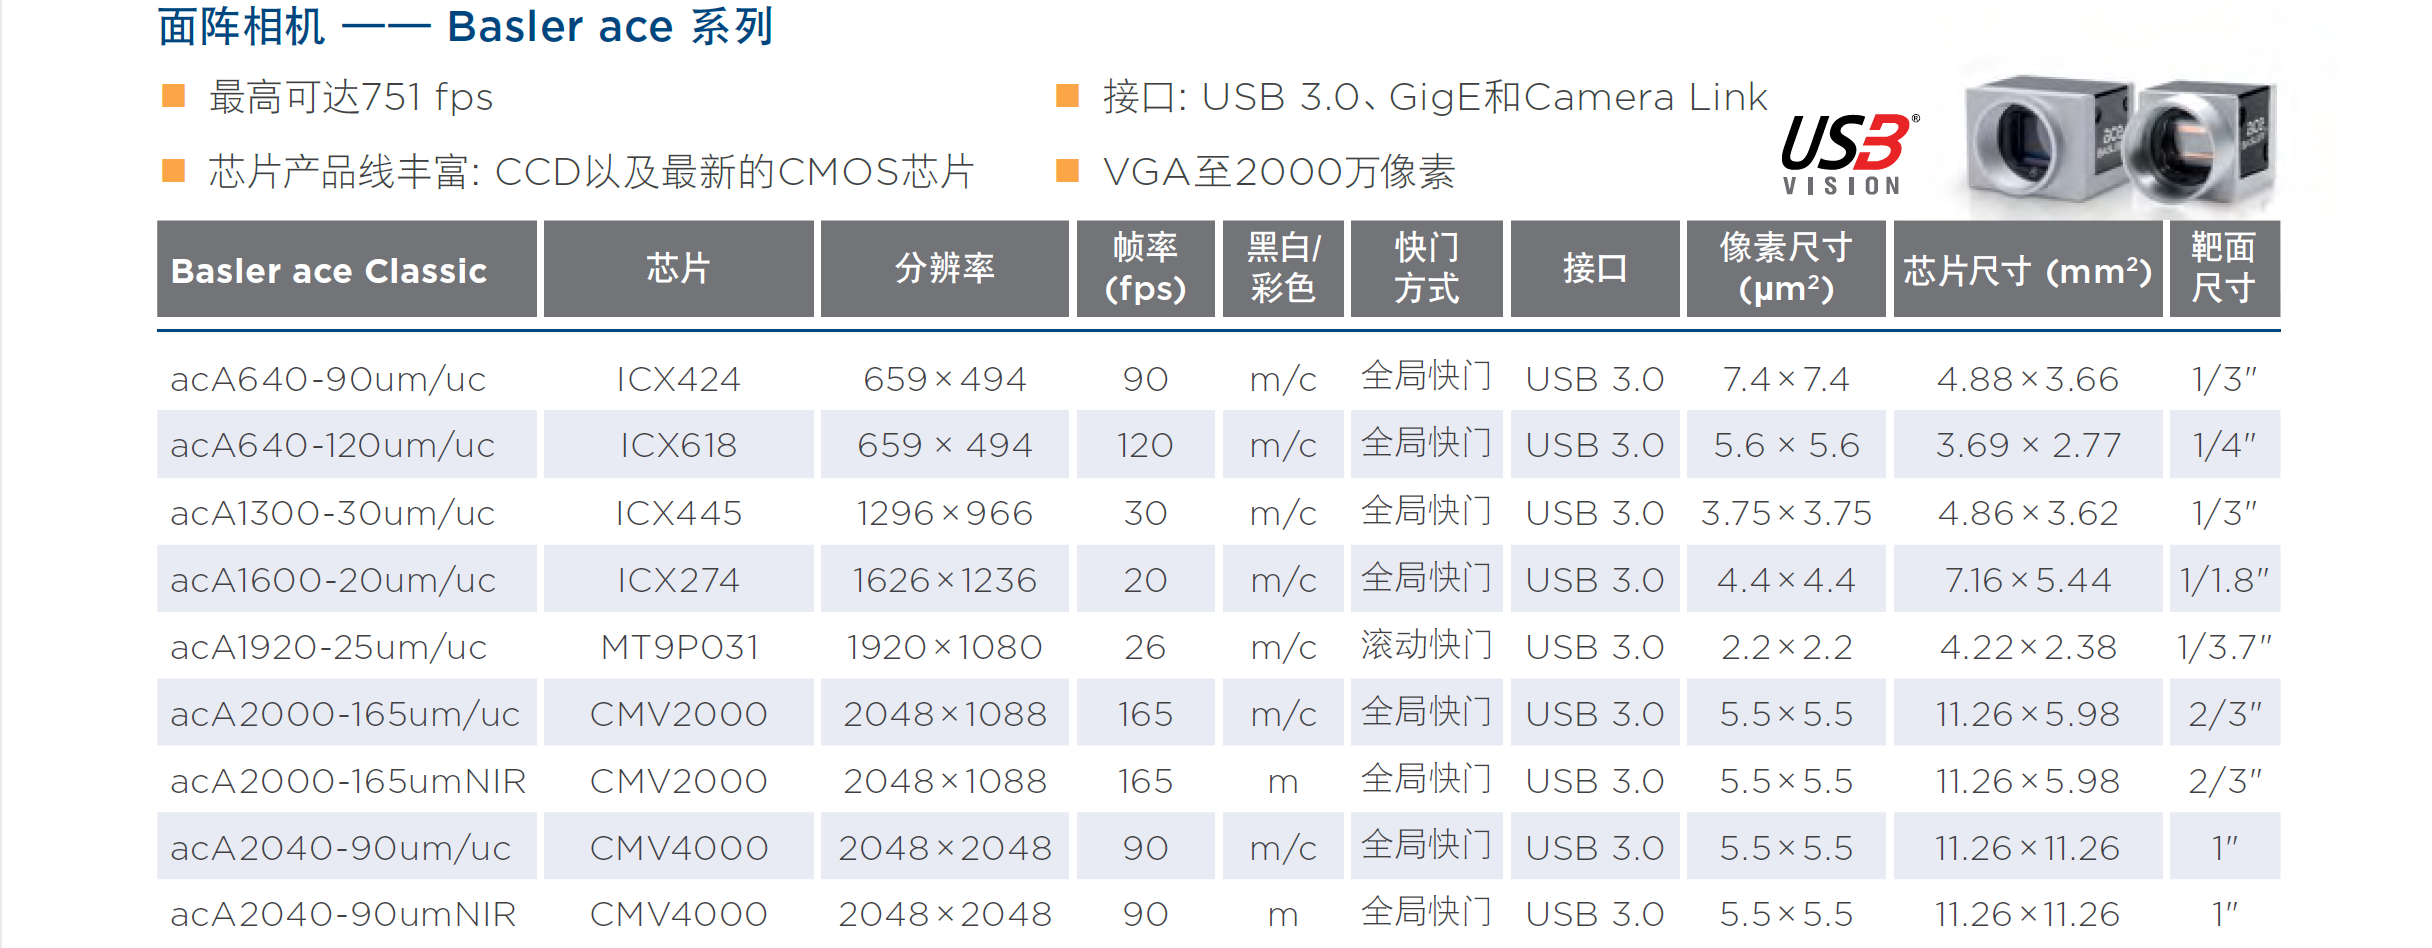Viewport: 2432px width, 948px height.
Task: Click the orange bullet beside VGA至2000万像素
Action: 1068,171
